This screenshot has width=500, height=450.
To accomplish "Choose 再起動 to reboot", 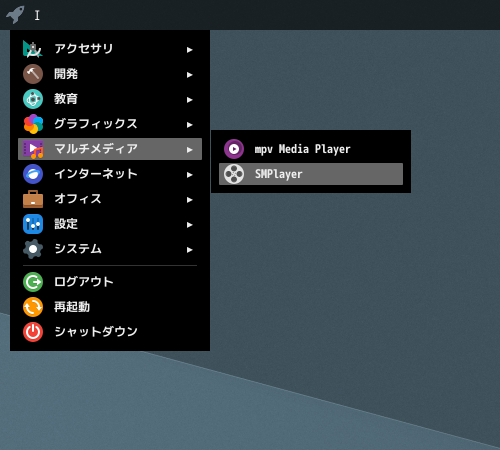I will pos(110,307).
